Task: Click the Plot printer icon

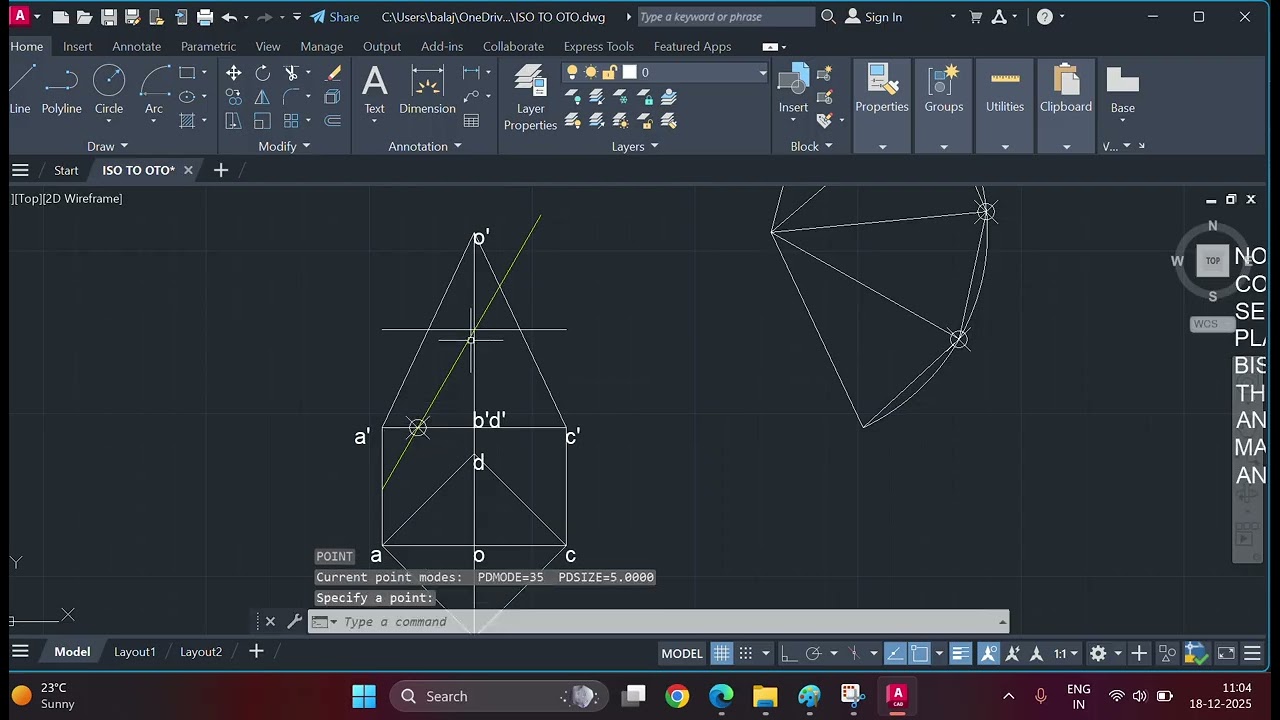Action: click(205, 17)
